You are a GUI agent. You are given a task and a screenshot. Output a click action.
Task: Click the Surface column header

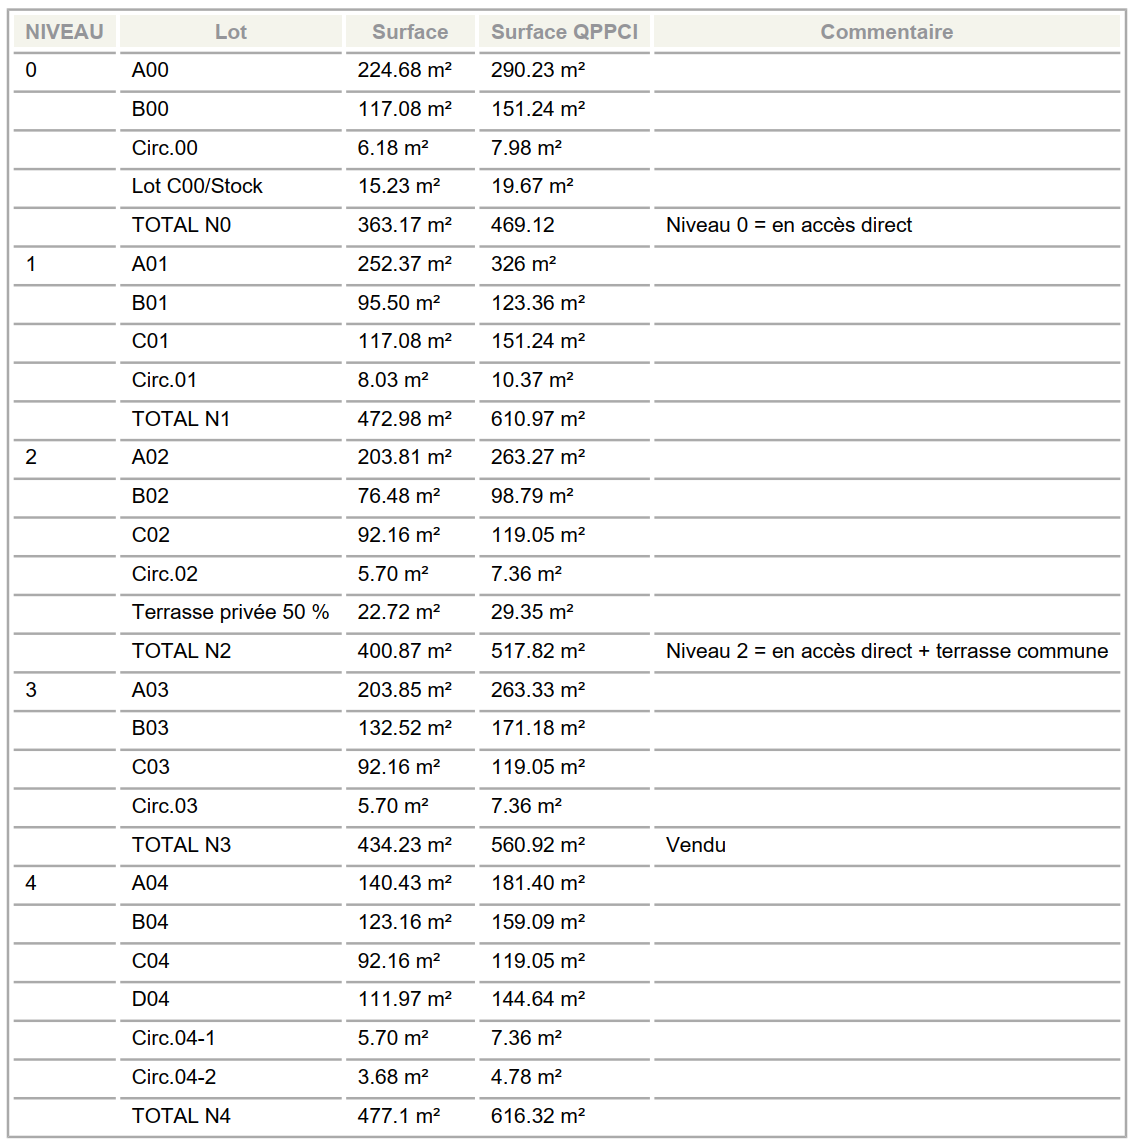(x=410, y=31)
